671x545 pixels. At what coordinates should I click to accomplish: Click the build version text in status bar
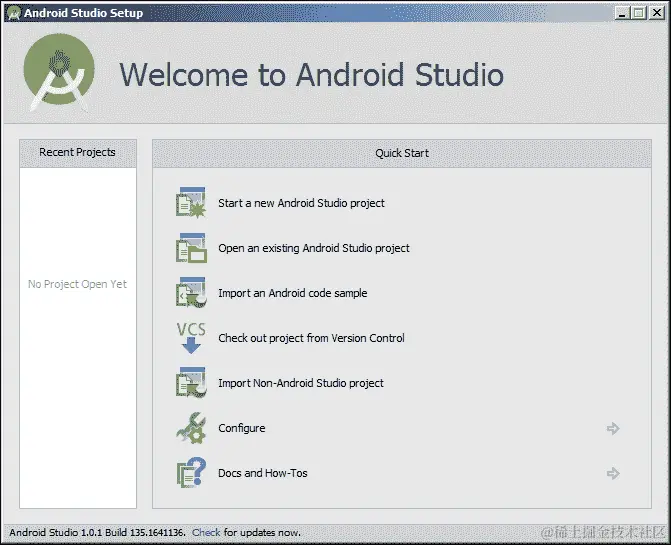click(x=98, y=533)
